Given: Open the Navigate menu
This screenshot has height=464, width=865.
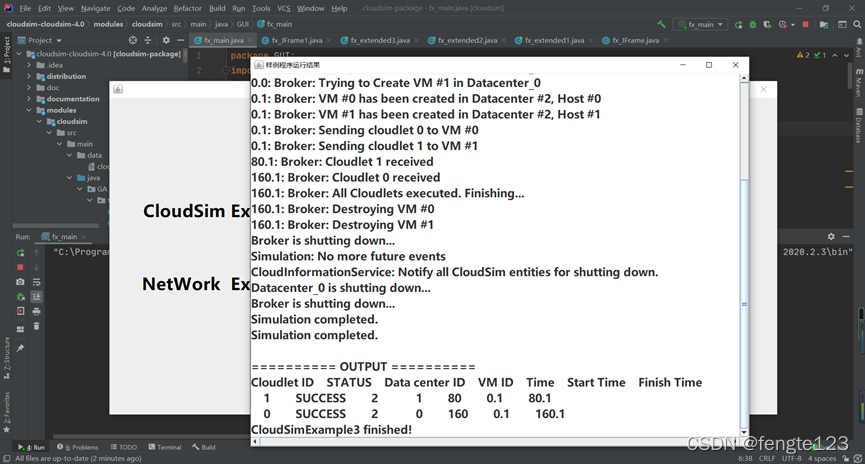Looking at the screenshot, I should [95, 8].
